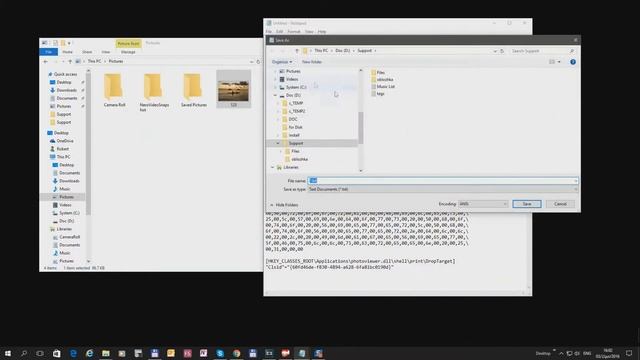Screen dimensions: 640x360
Task: Open the tags item in Save As list
Action: coord(378,93)
